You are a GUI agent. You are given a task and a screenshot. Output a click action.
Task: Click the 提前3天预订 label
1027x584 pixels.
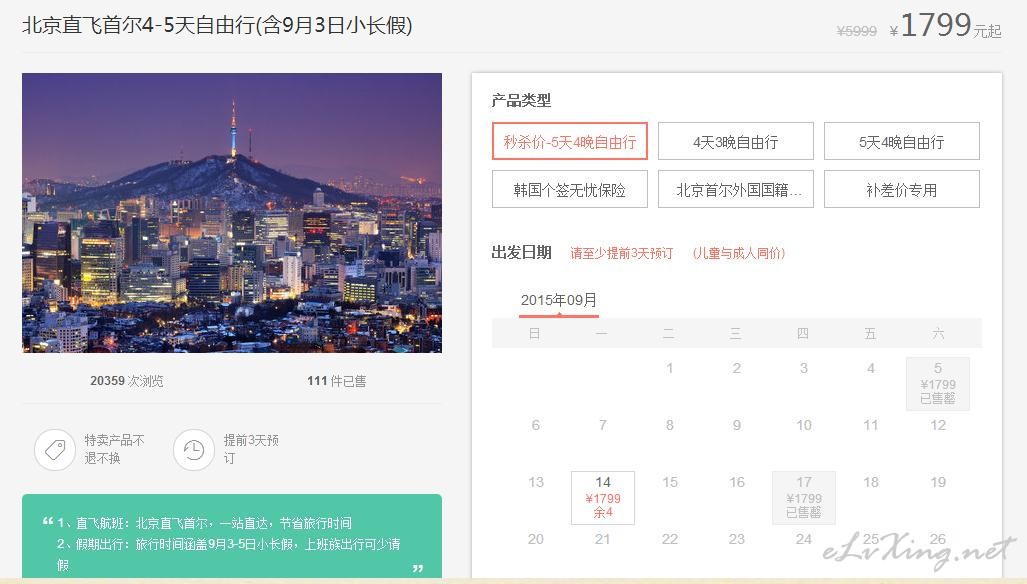(252, 449)
